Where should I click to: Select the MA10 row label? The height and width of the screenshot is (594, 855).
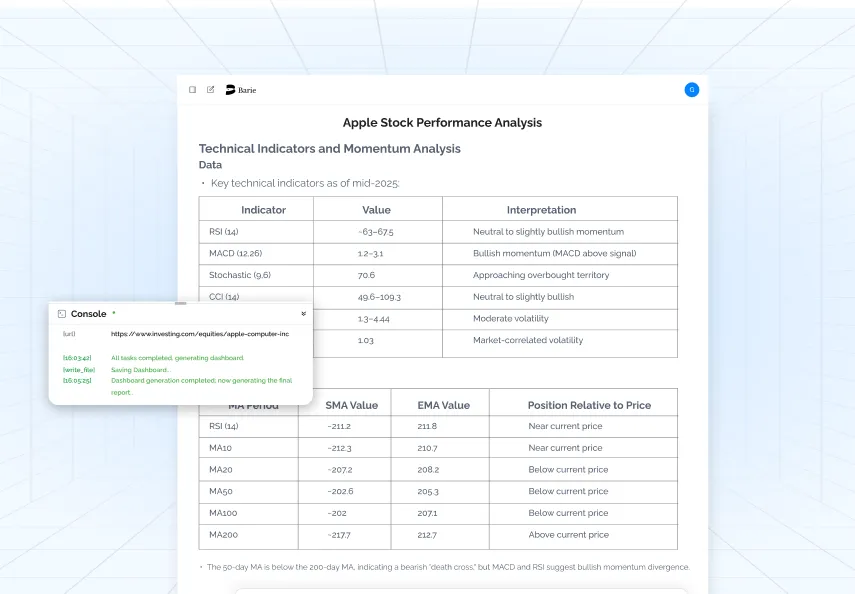(x=220, y=448)
